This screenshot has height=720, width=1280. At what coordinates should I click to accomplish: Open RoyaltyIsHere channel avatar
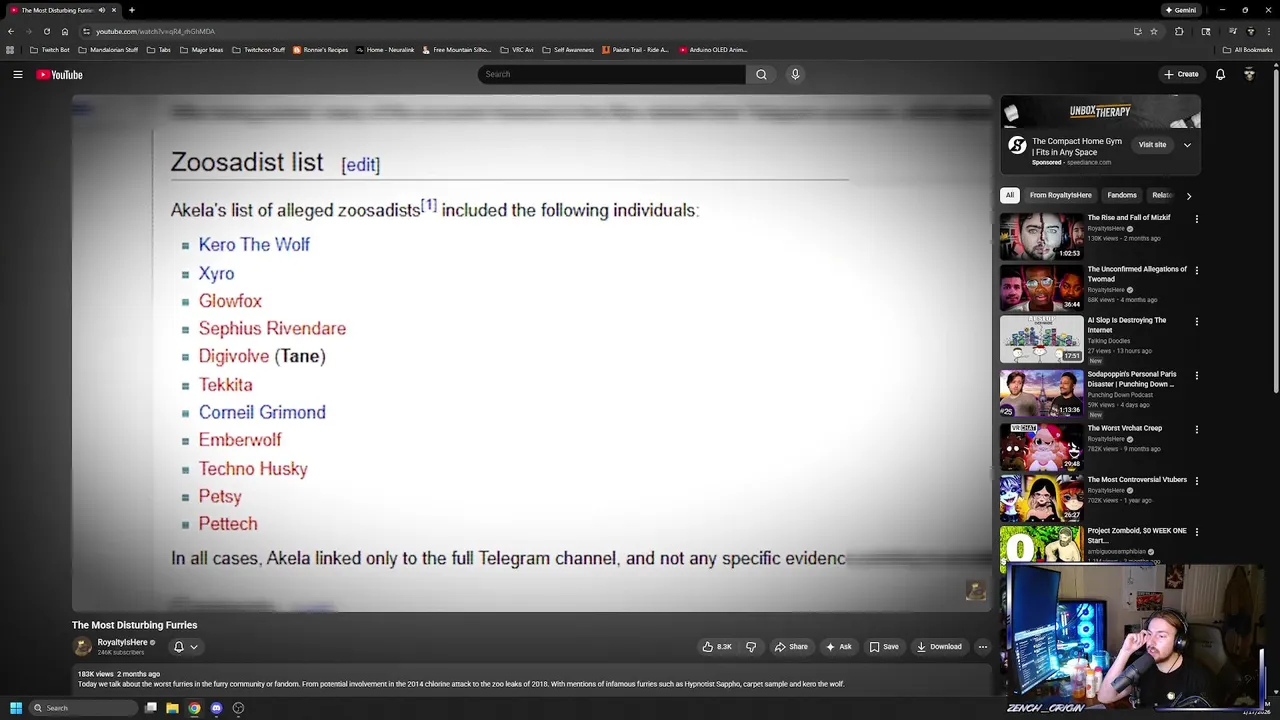[x=83, y=647]
